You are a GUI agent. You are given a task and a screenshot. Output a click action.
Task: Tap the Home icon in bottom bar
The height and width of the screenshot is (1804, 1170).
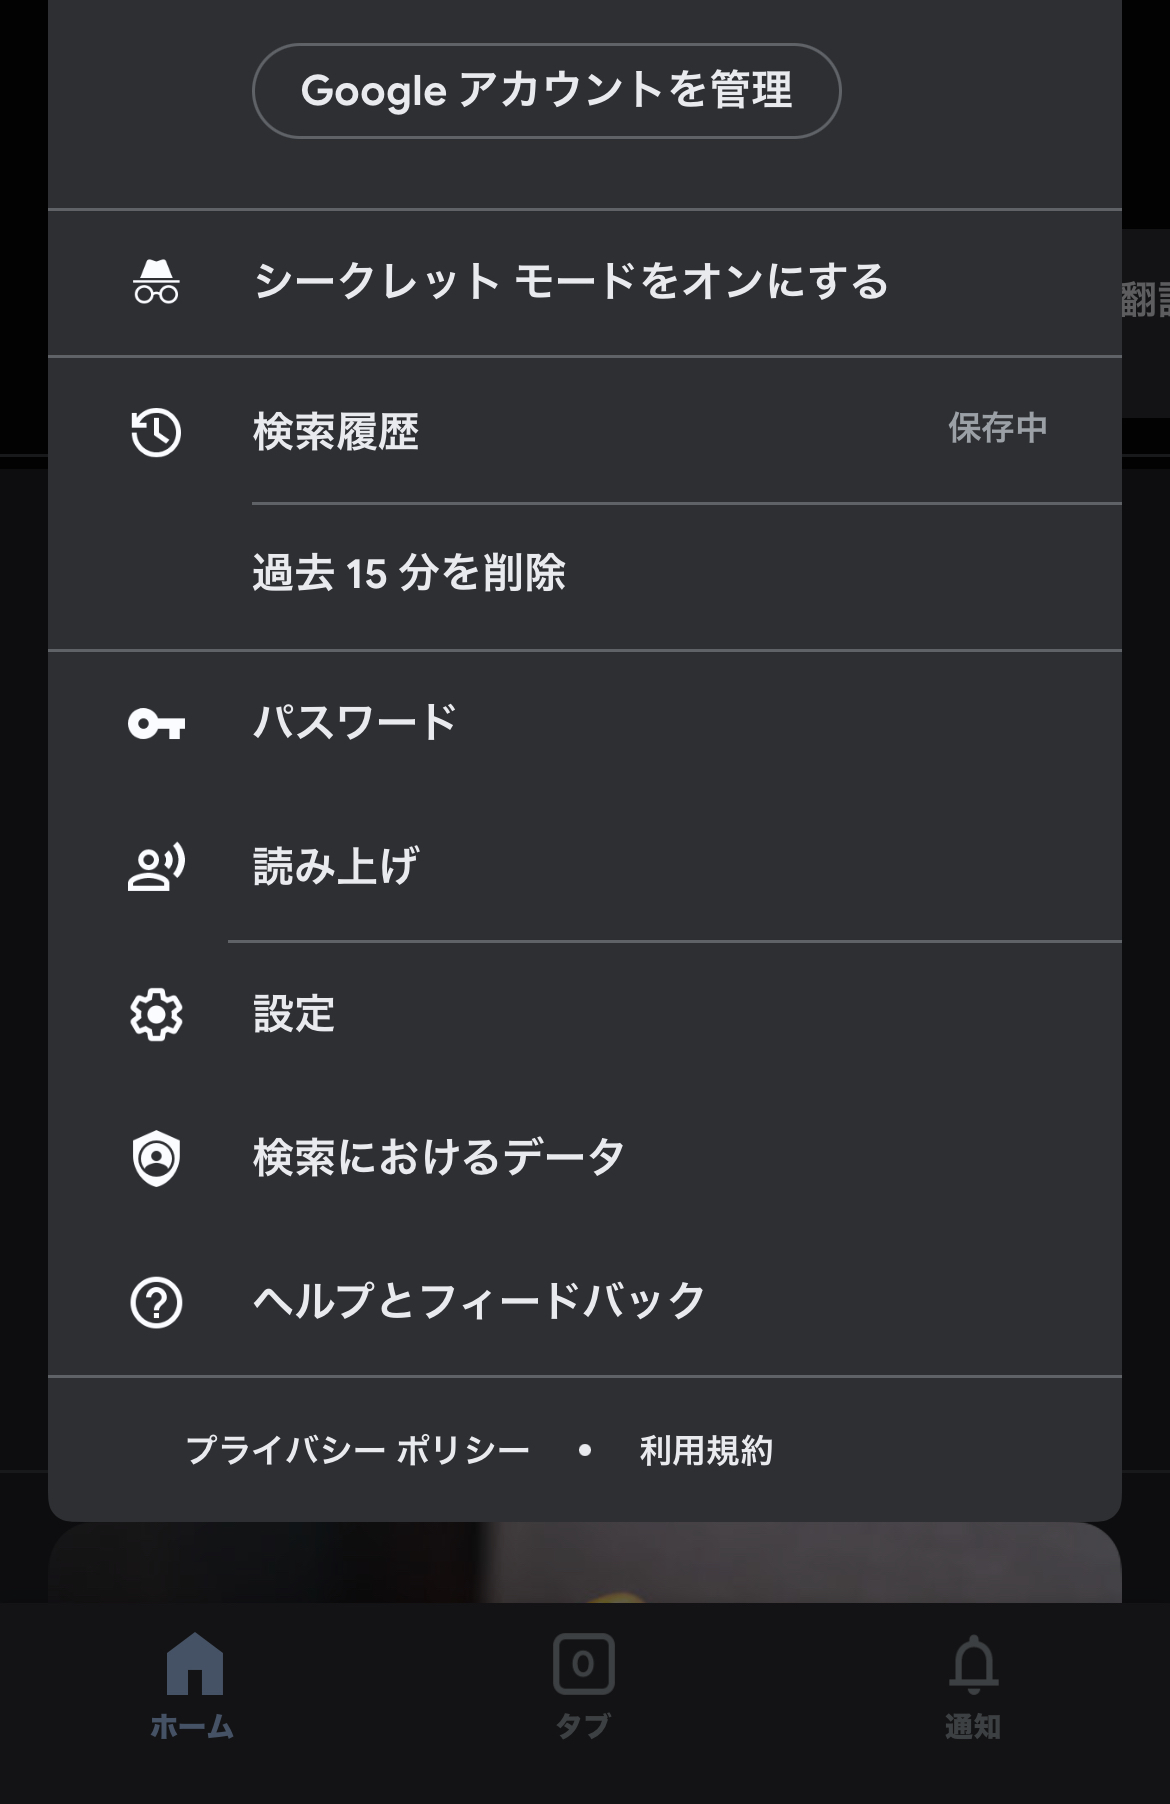(x=194, y=1665)
